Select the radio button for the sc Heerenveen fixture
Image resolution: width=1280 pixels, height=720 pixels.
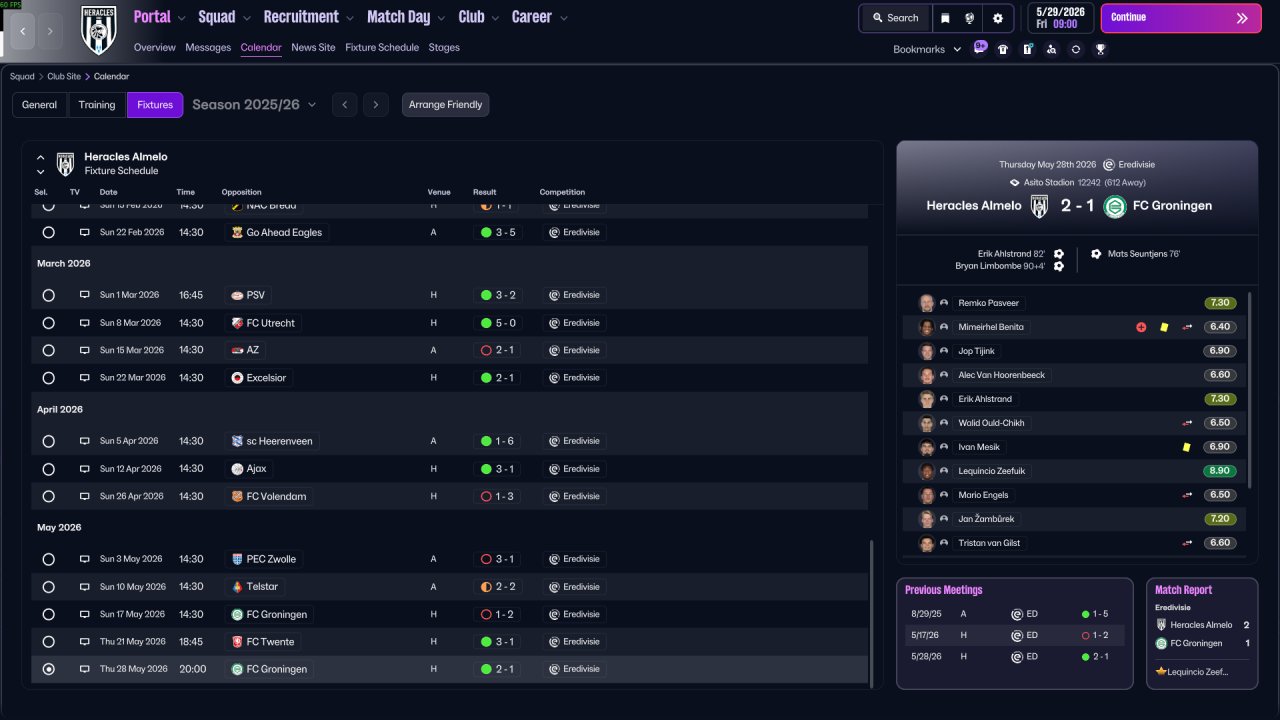(x=48, y=441)
